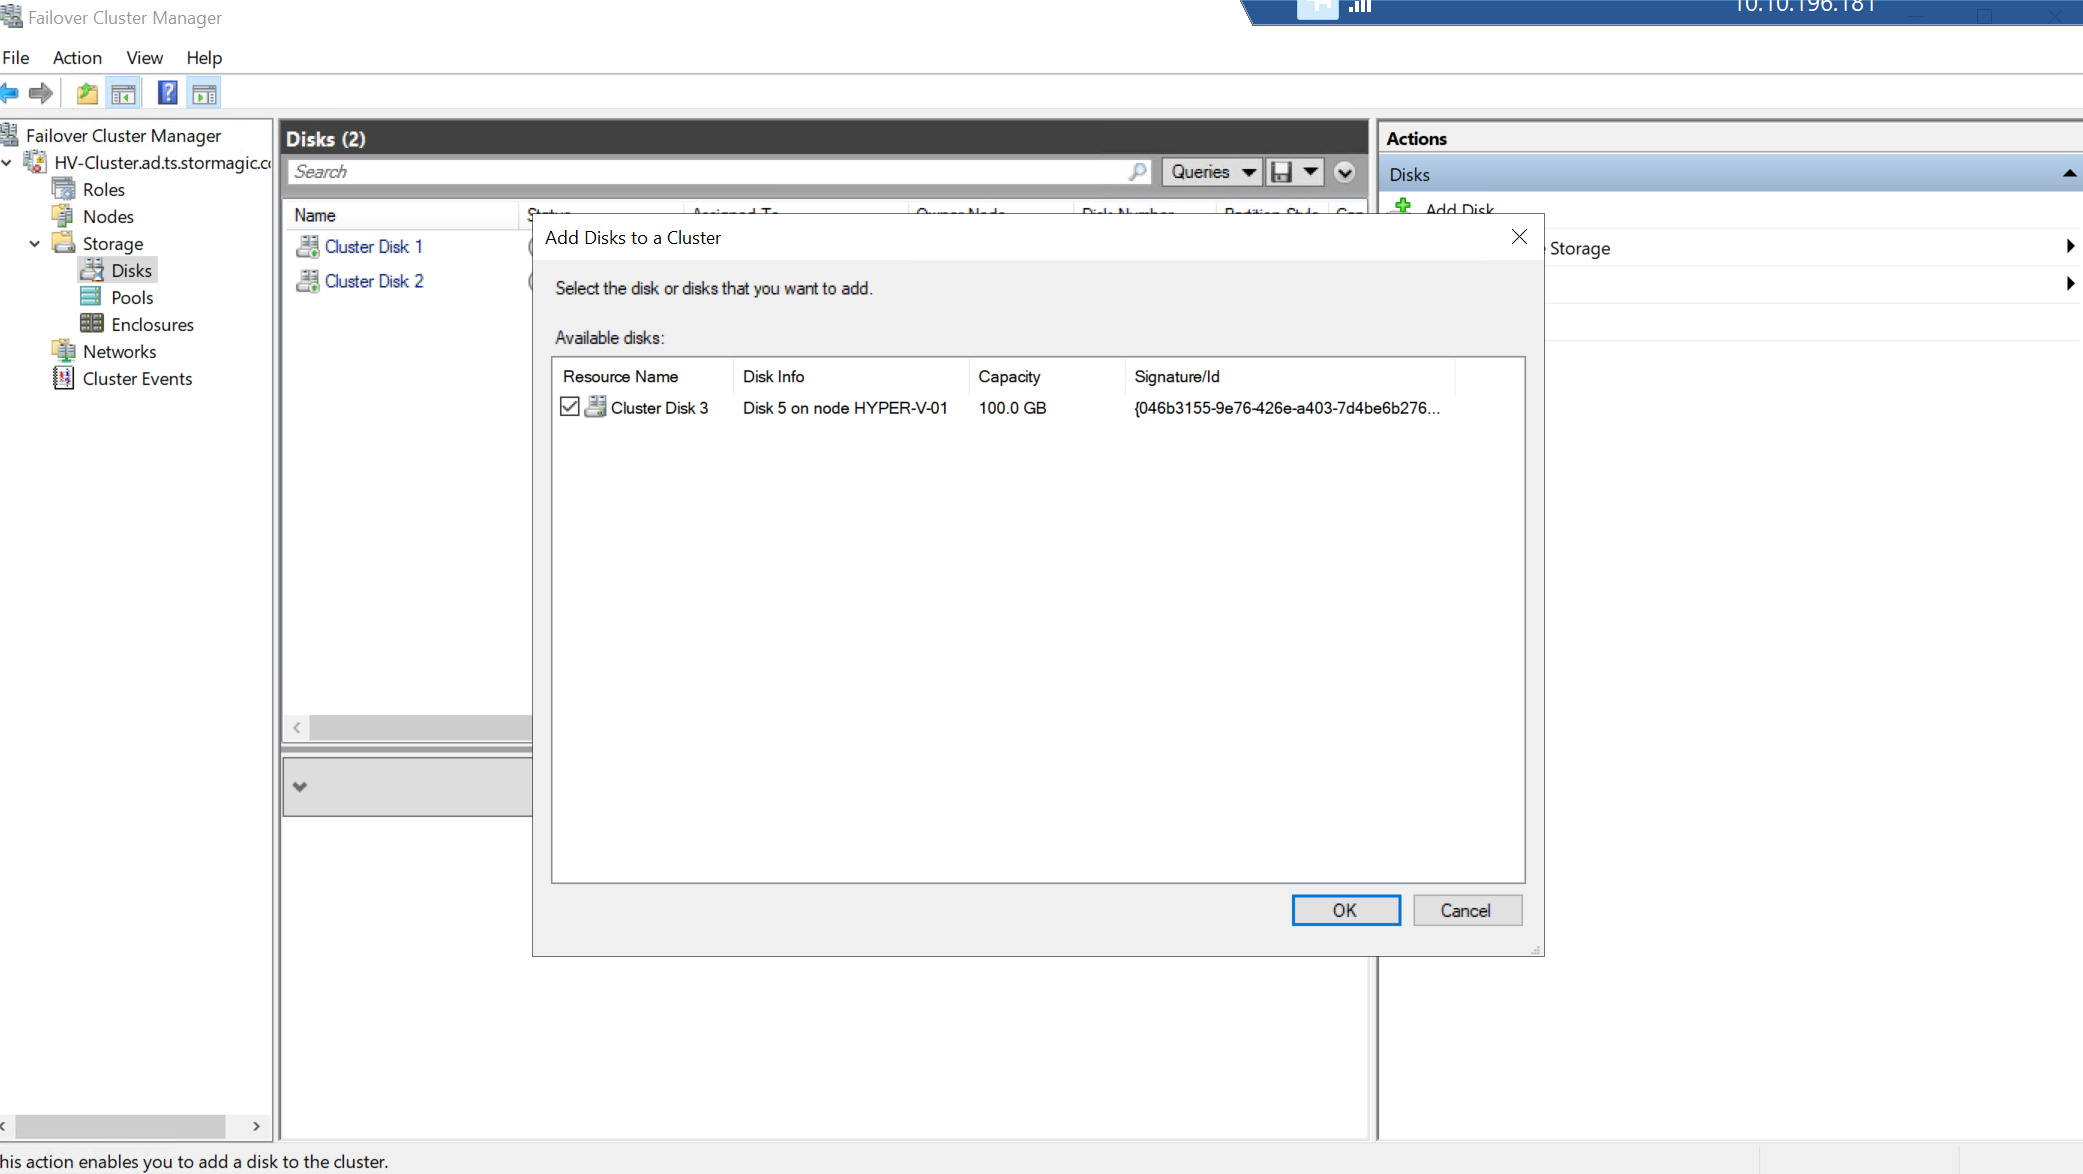Viewport: 2083px width, 1174px height.
Task: Click the Up one level folder icon
Action: [87, 94]
